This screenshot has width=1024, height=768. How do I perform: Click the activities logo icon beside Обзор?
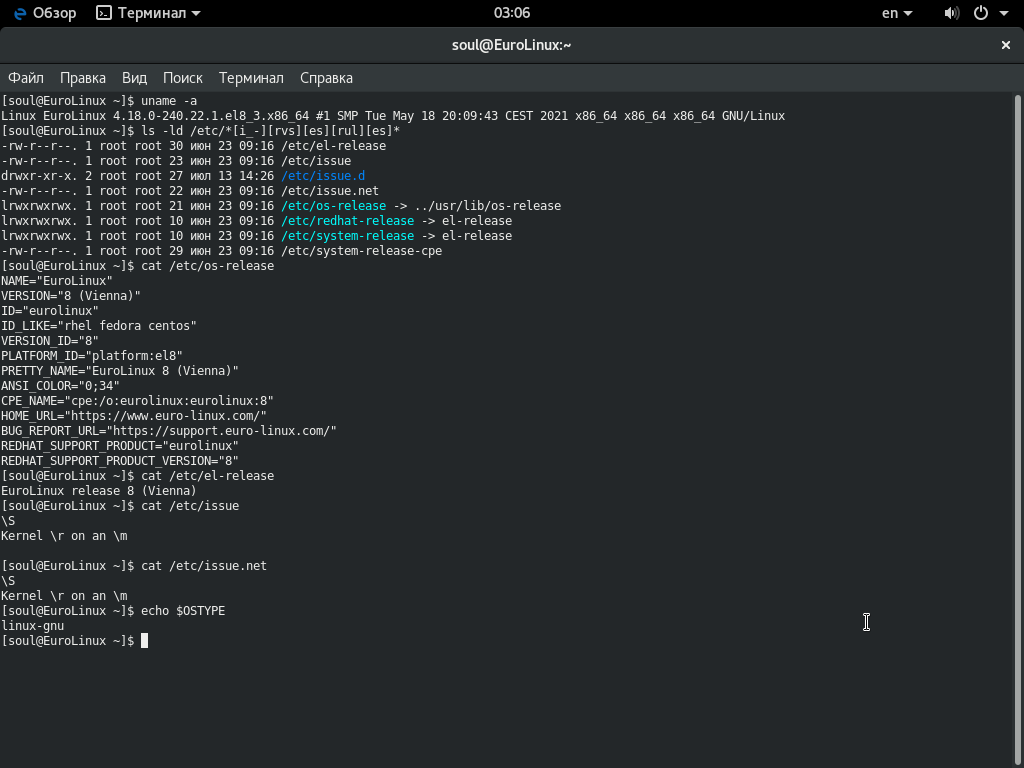click(x=20, y=13)
